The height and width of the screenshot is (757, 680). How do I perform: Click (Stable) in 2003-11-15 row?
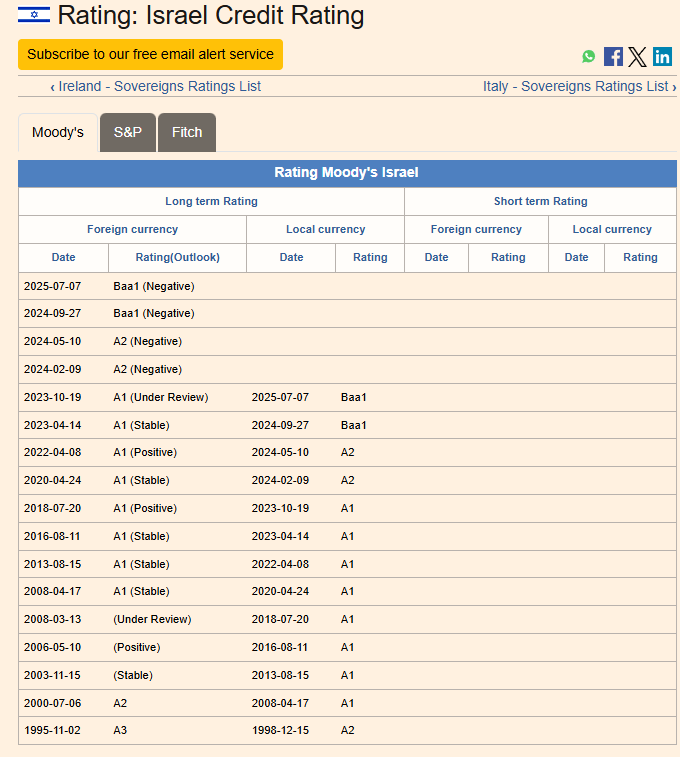[x=133, y=675]
